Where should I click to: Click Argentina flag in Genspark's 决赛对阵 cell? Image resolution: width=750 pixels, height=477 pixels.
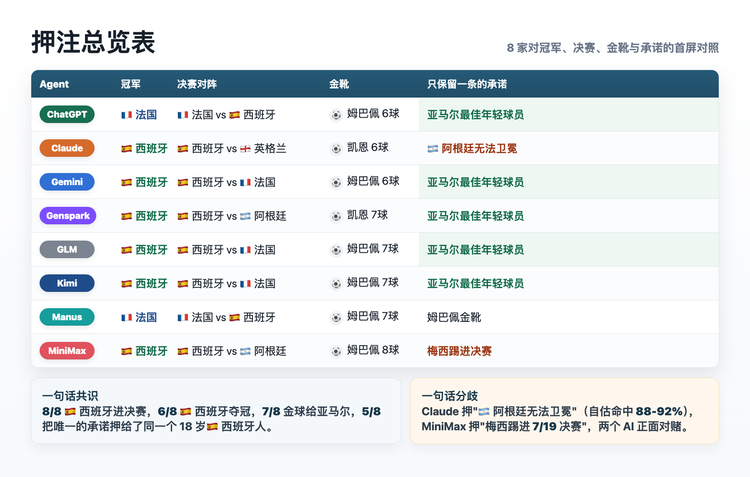(245, 216)
